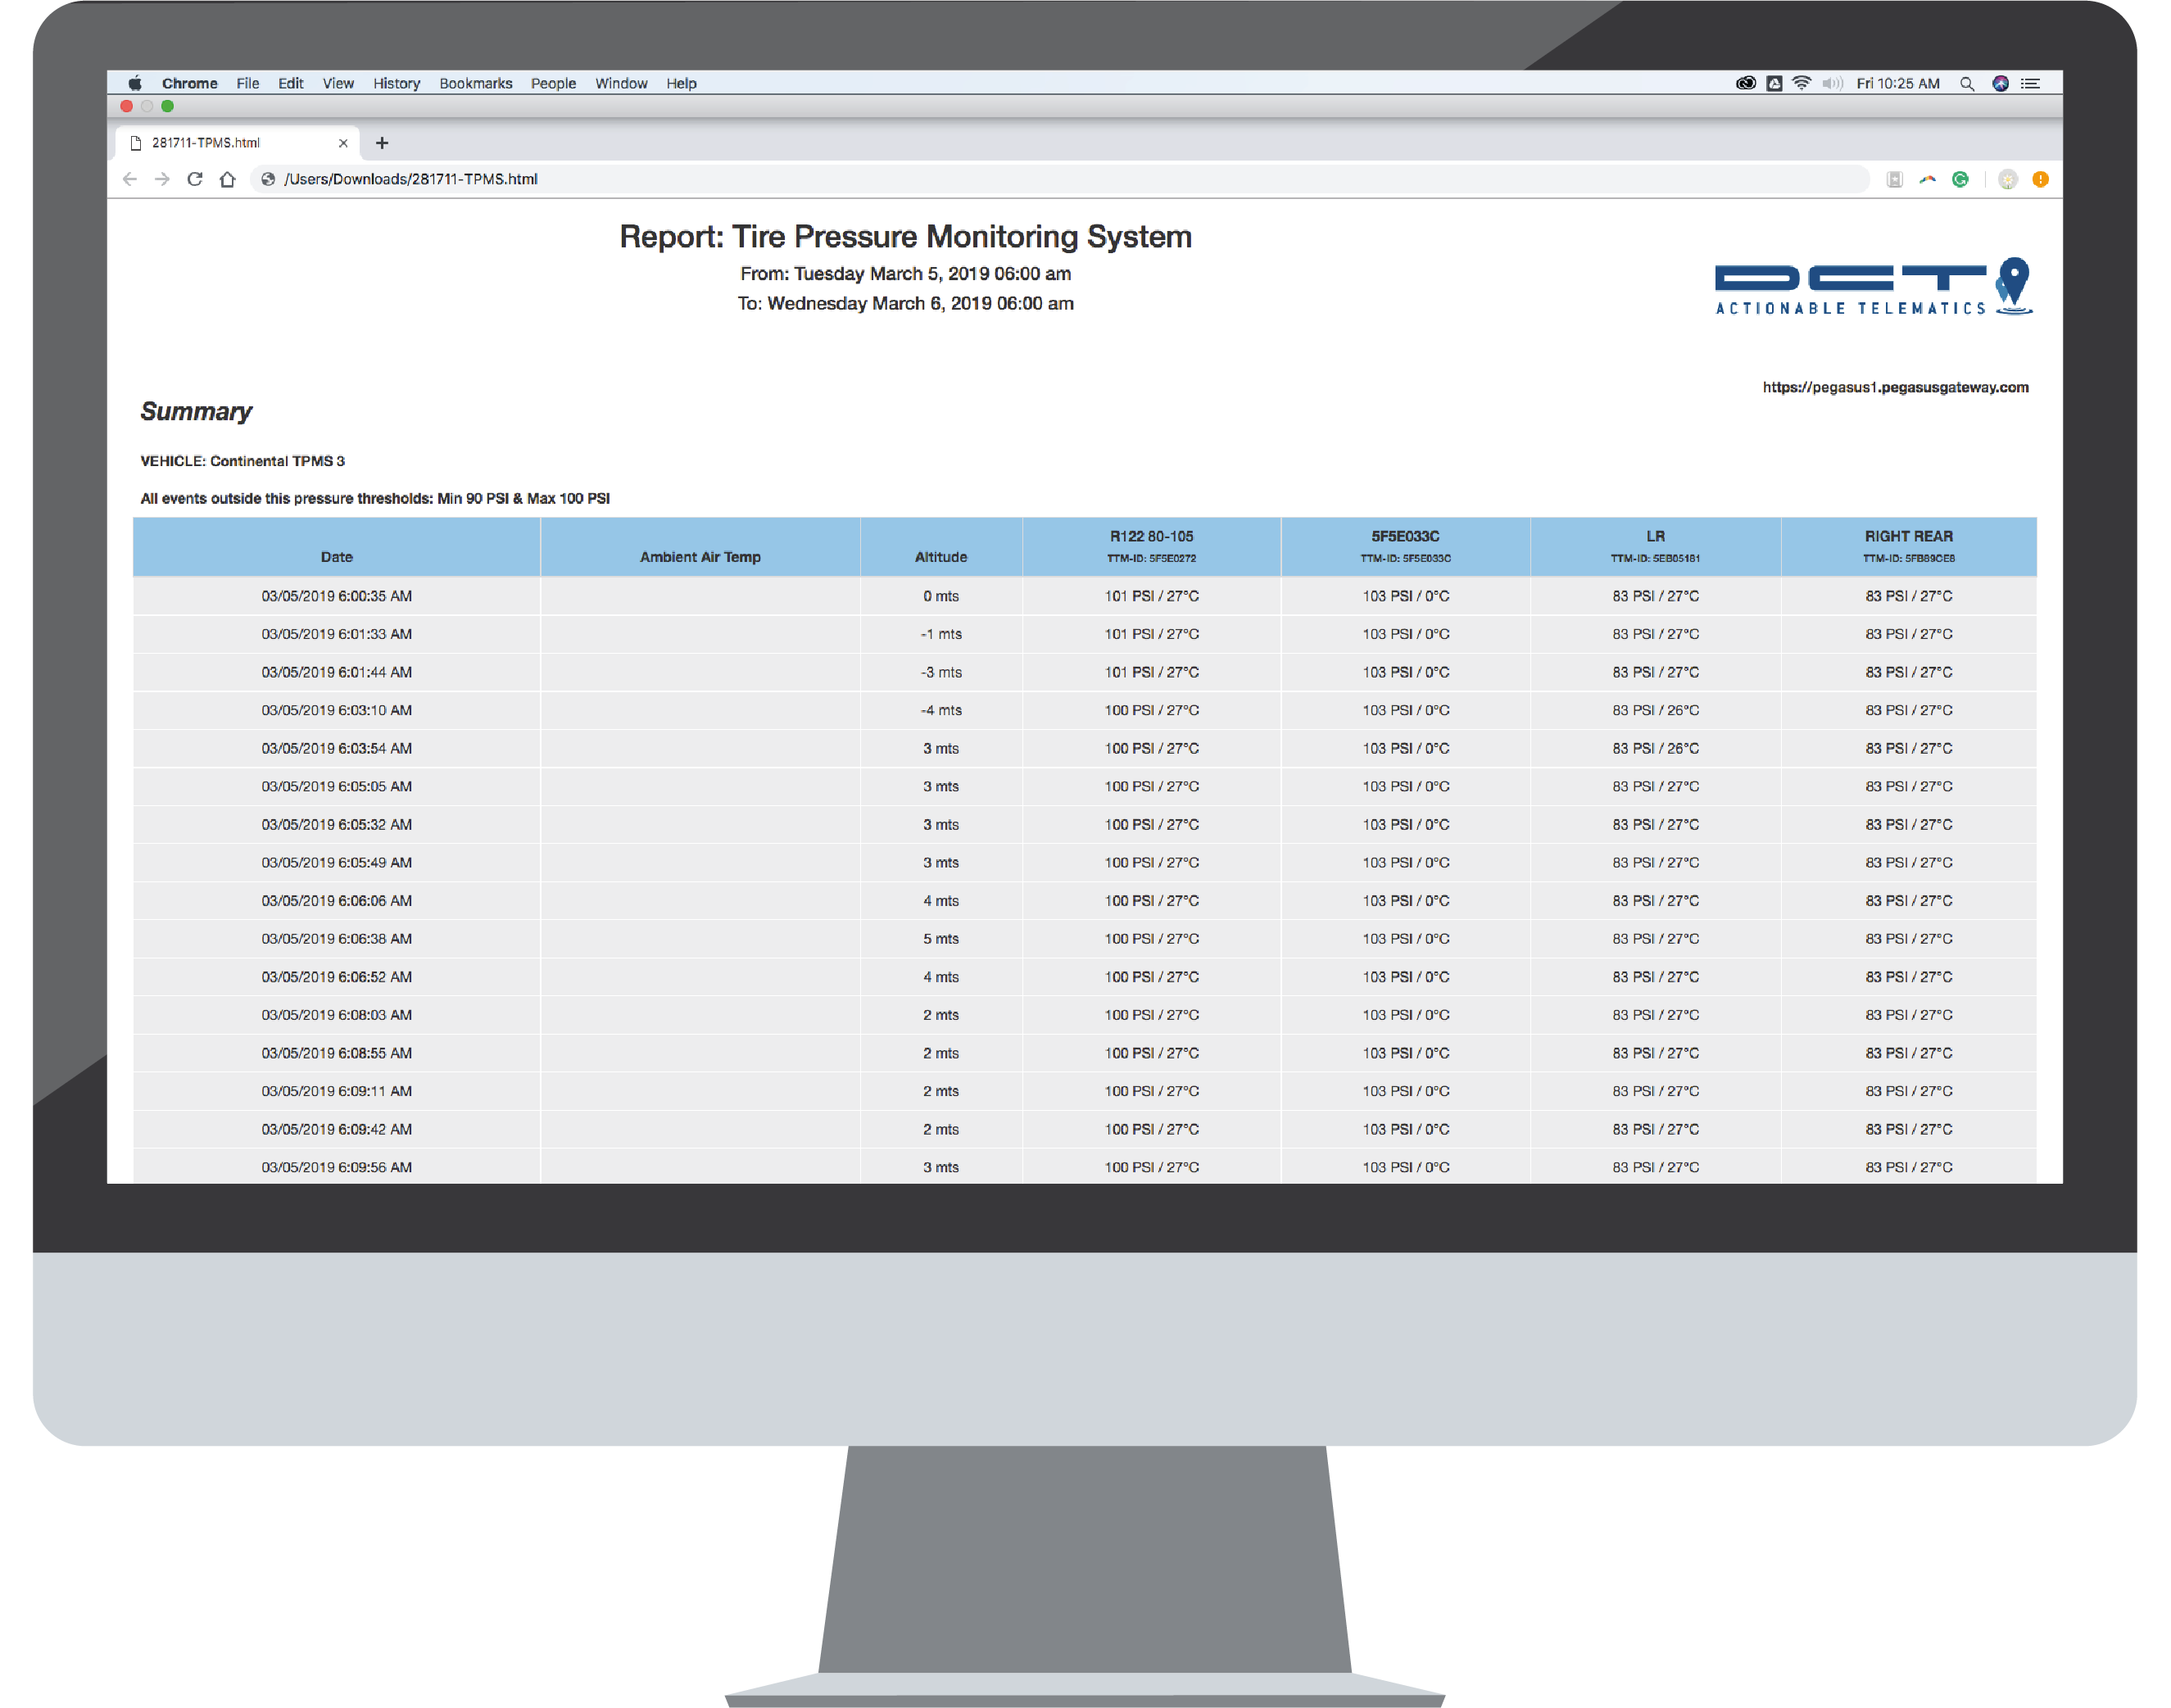Close the 281711-TPMS.html tab

tap(343, 143)
